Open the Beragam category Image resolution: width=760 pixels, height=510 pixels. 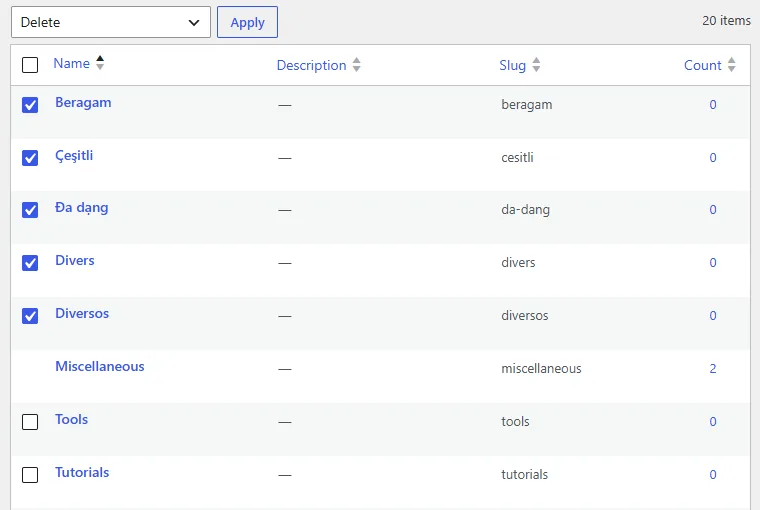(83, 103)
